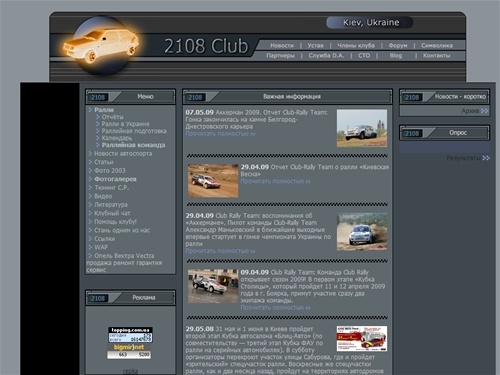
Task: Click 2108 badge in Опрос header
Action: 412,133
